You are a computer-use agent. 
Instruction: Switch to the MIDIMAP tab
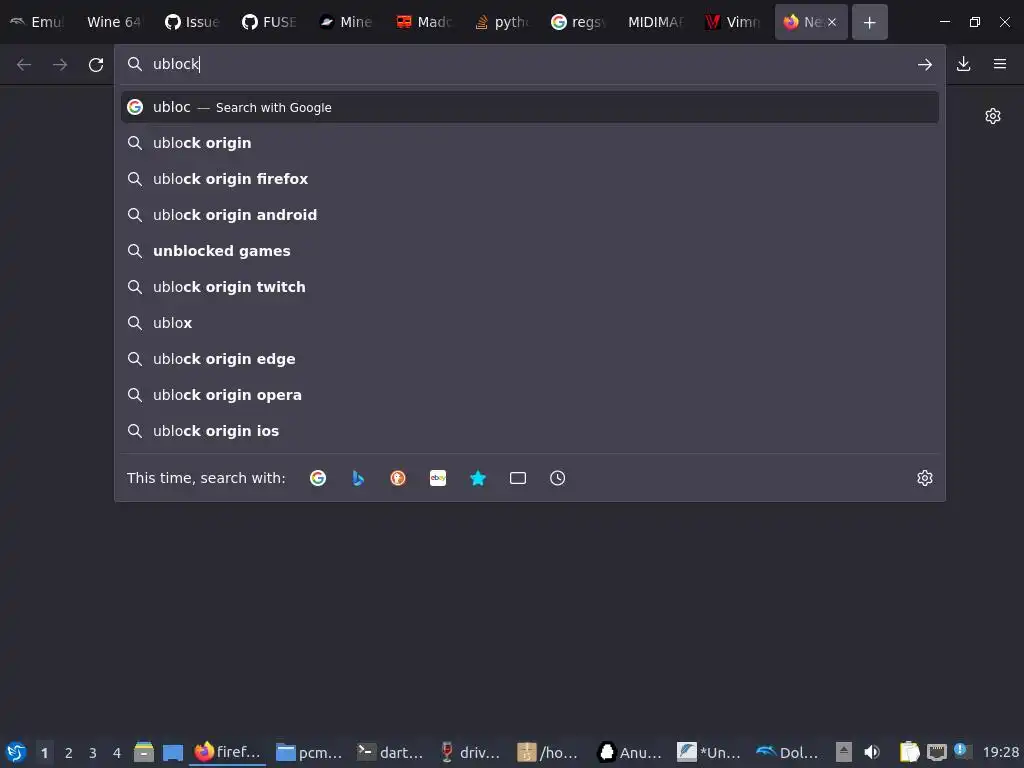point(654,22)
